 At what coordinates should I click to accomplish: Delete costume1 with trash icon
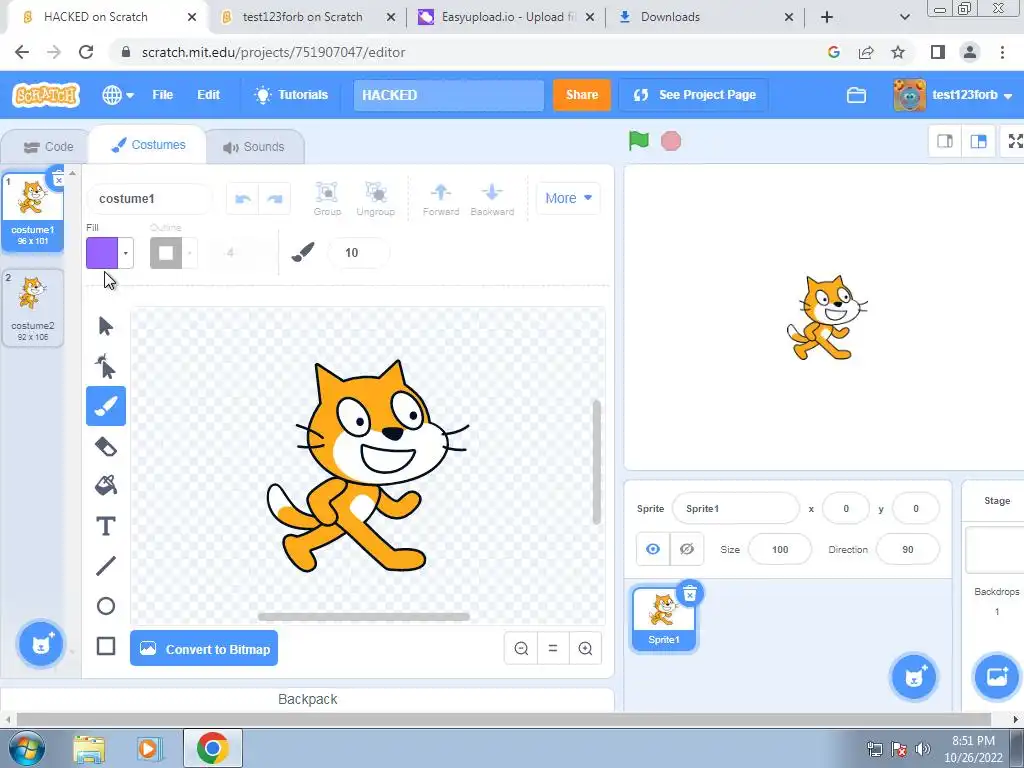[x=58, y=179]
